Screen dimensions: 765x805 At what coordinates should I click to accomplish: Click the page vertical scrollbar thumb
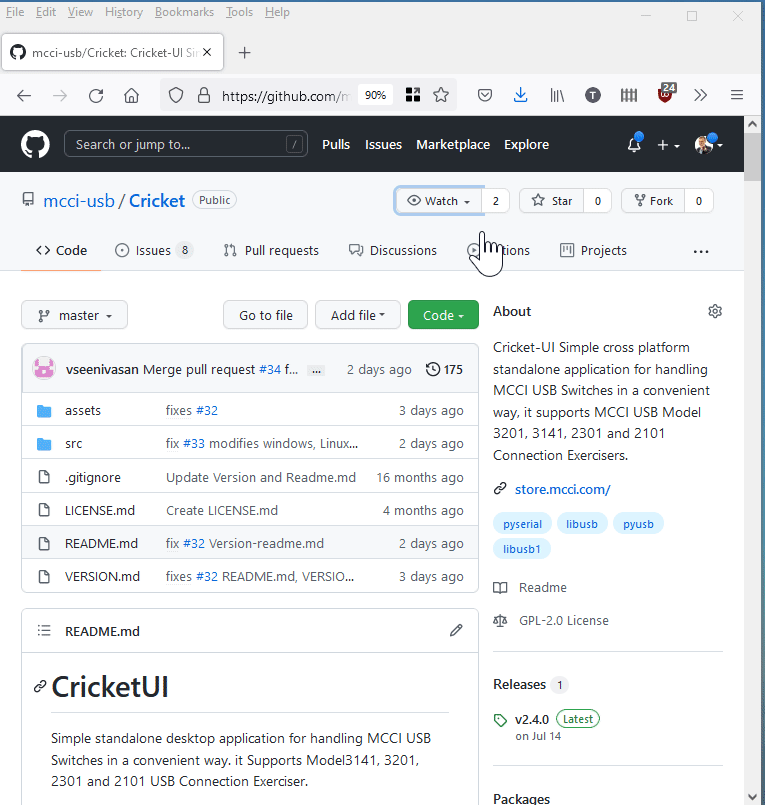[x=752, y=158]
